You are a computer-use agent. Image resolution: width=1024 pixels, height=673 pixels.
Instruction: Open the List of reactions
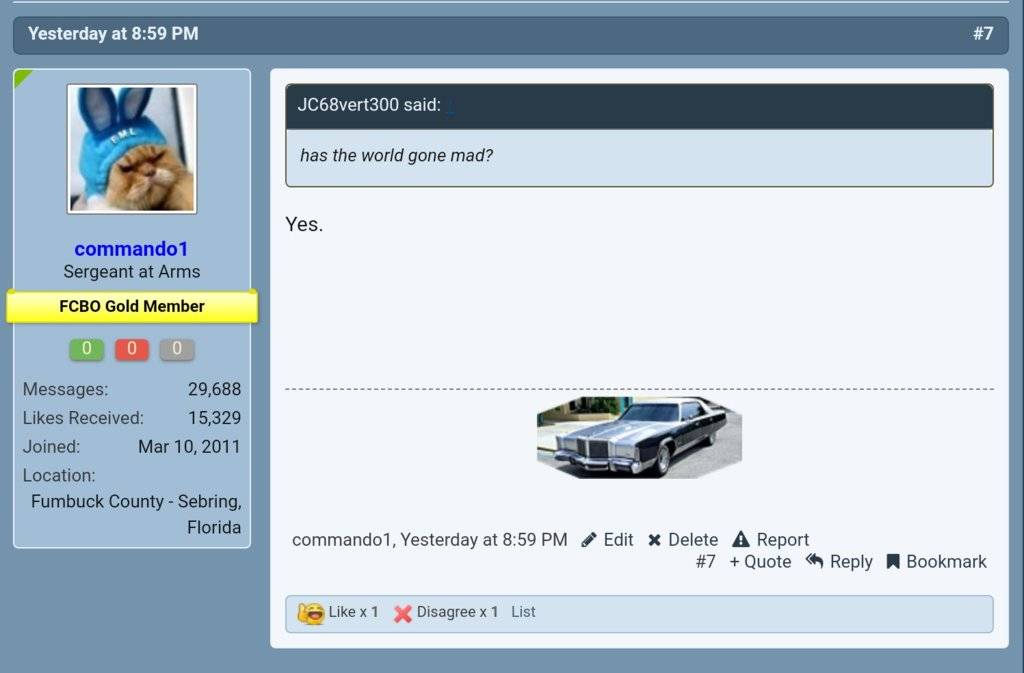[x=524, y=612]
